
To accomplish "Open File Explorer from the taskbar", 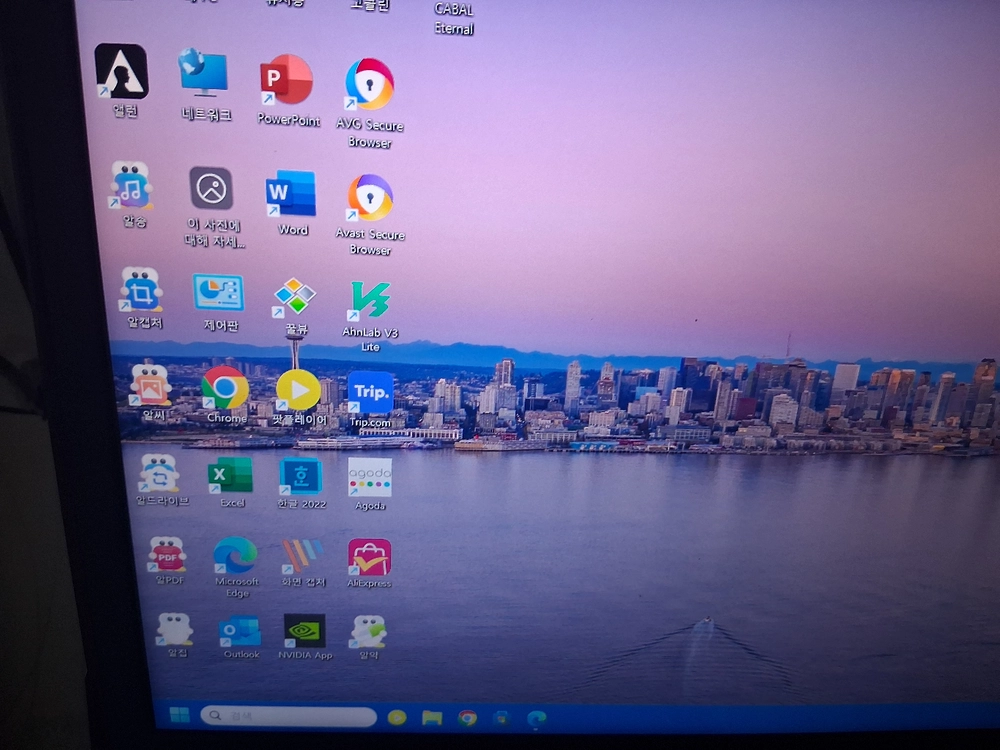I will pyautogui.click(x=432, y=718).
